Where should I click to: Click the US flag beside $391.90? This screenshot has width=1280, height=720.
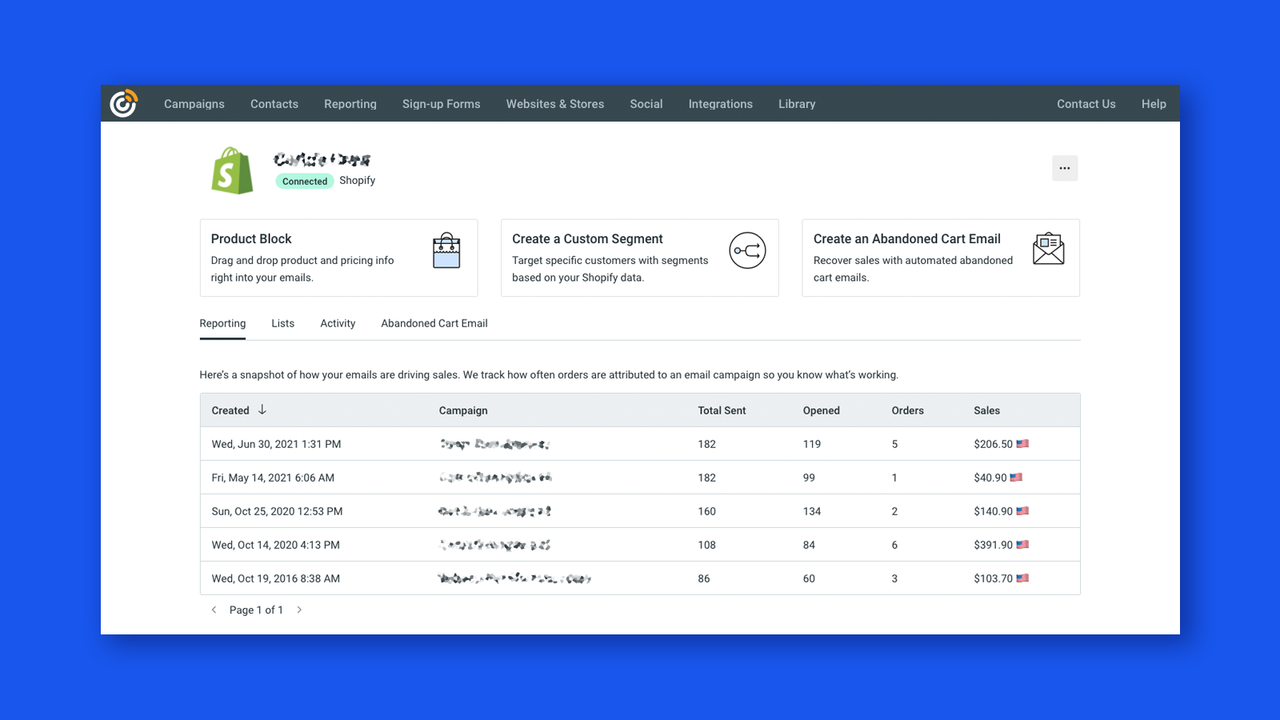click(x=1022, y=544)
